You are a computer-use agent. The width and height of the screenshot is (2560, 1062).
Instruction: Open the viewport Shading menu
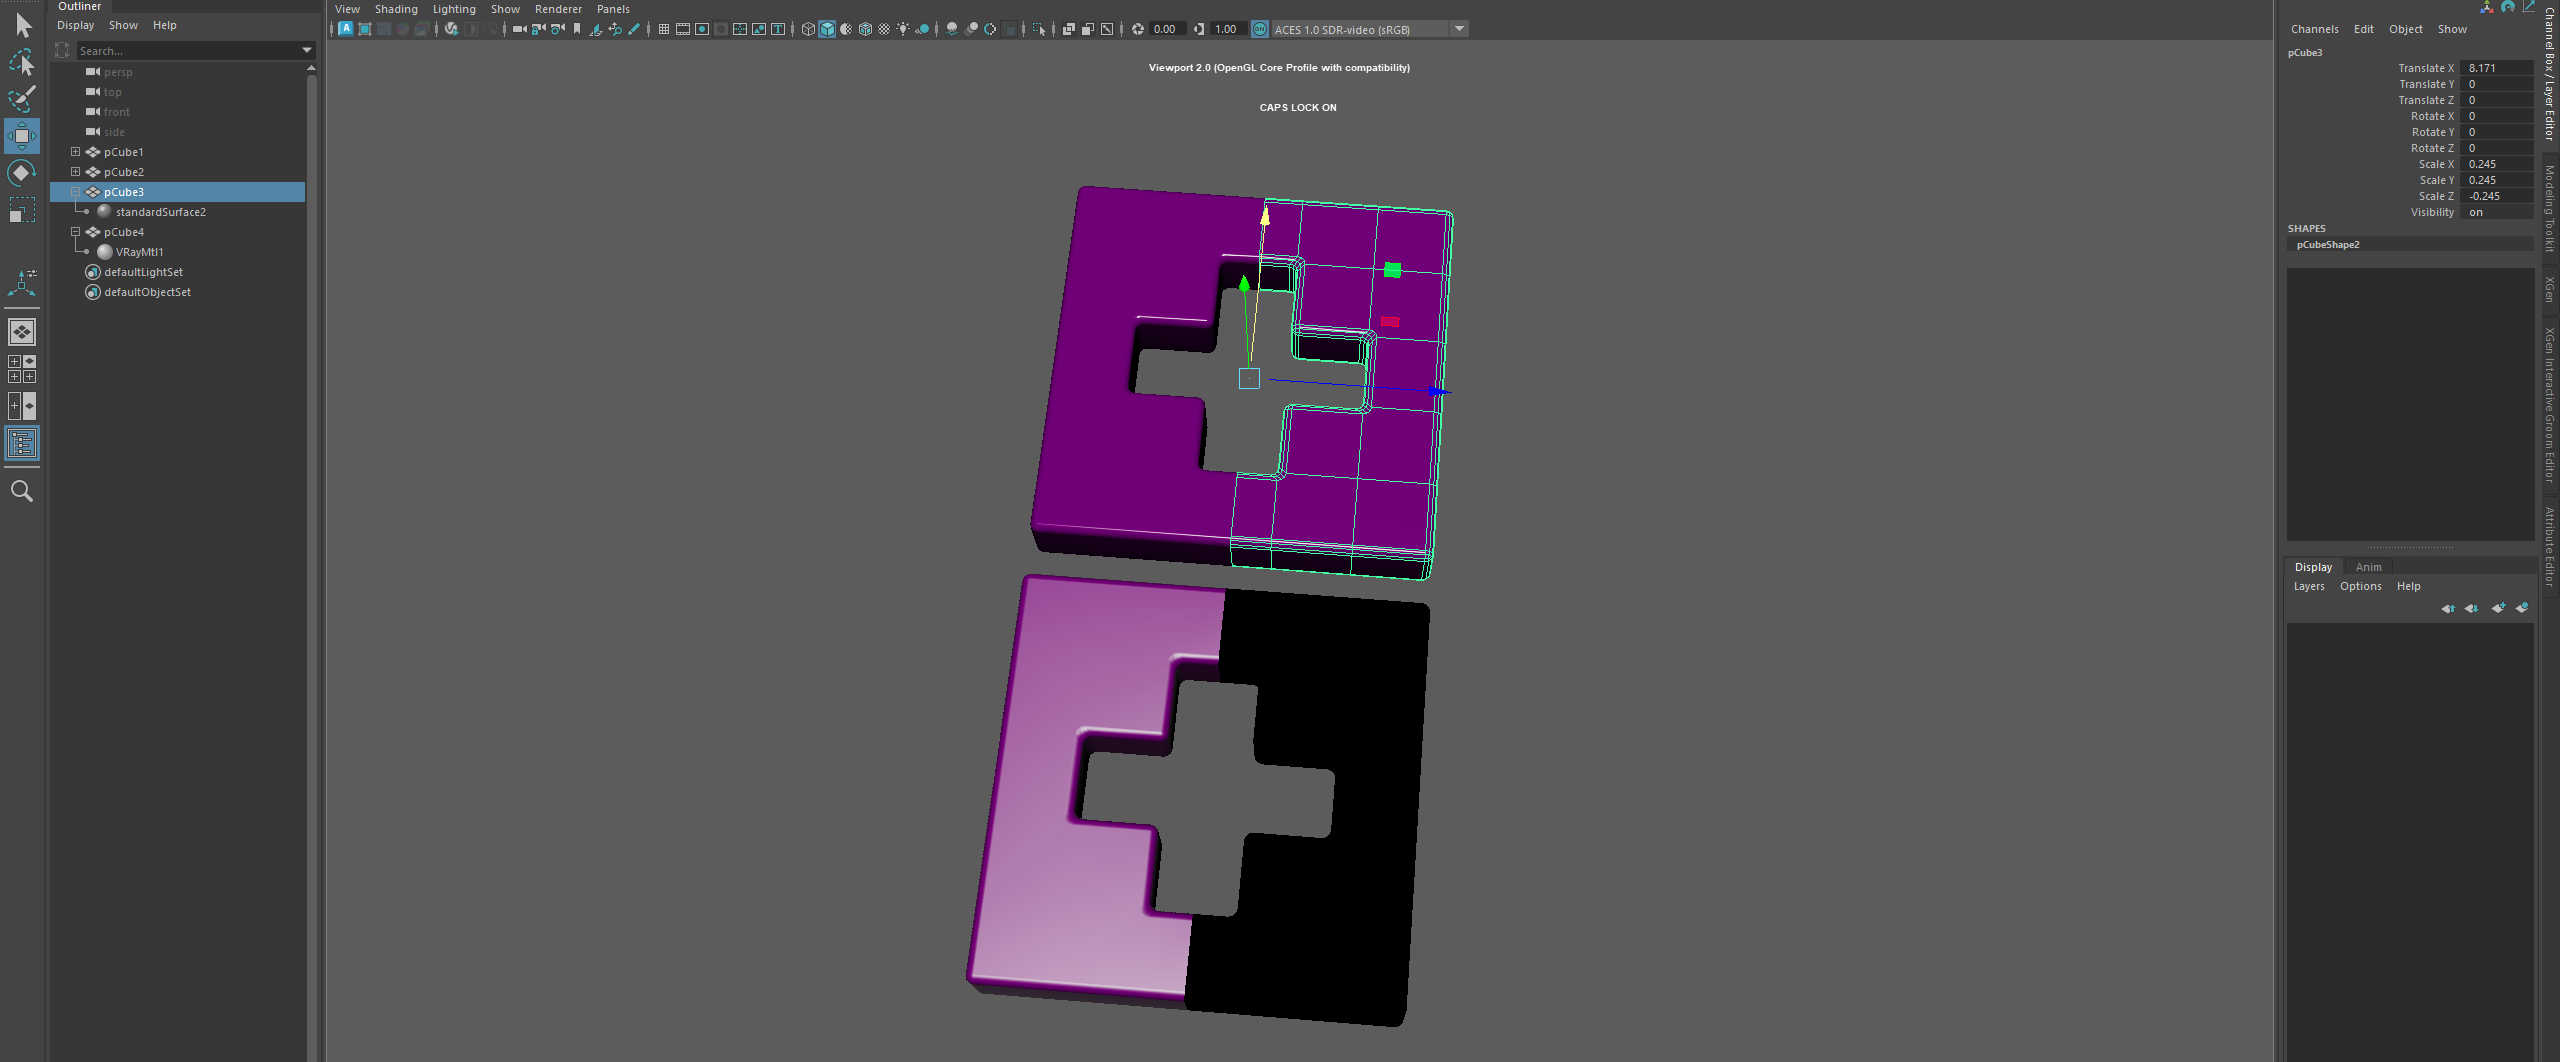click(x=396, y=9)
